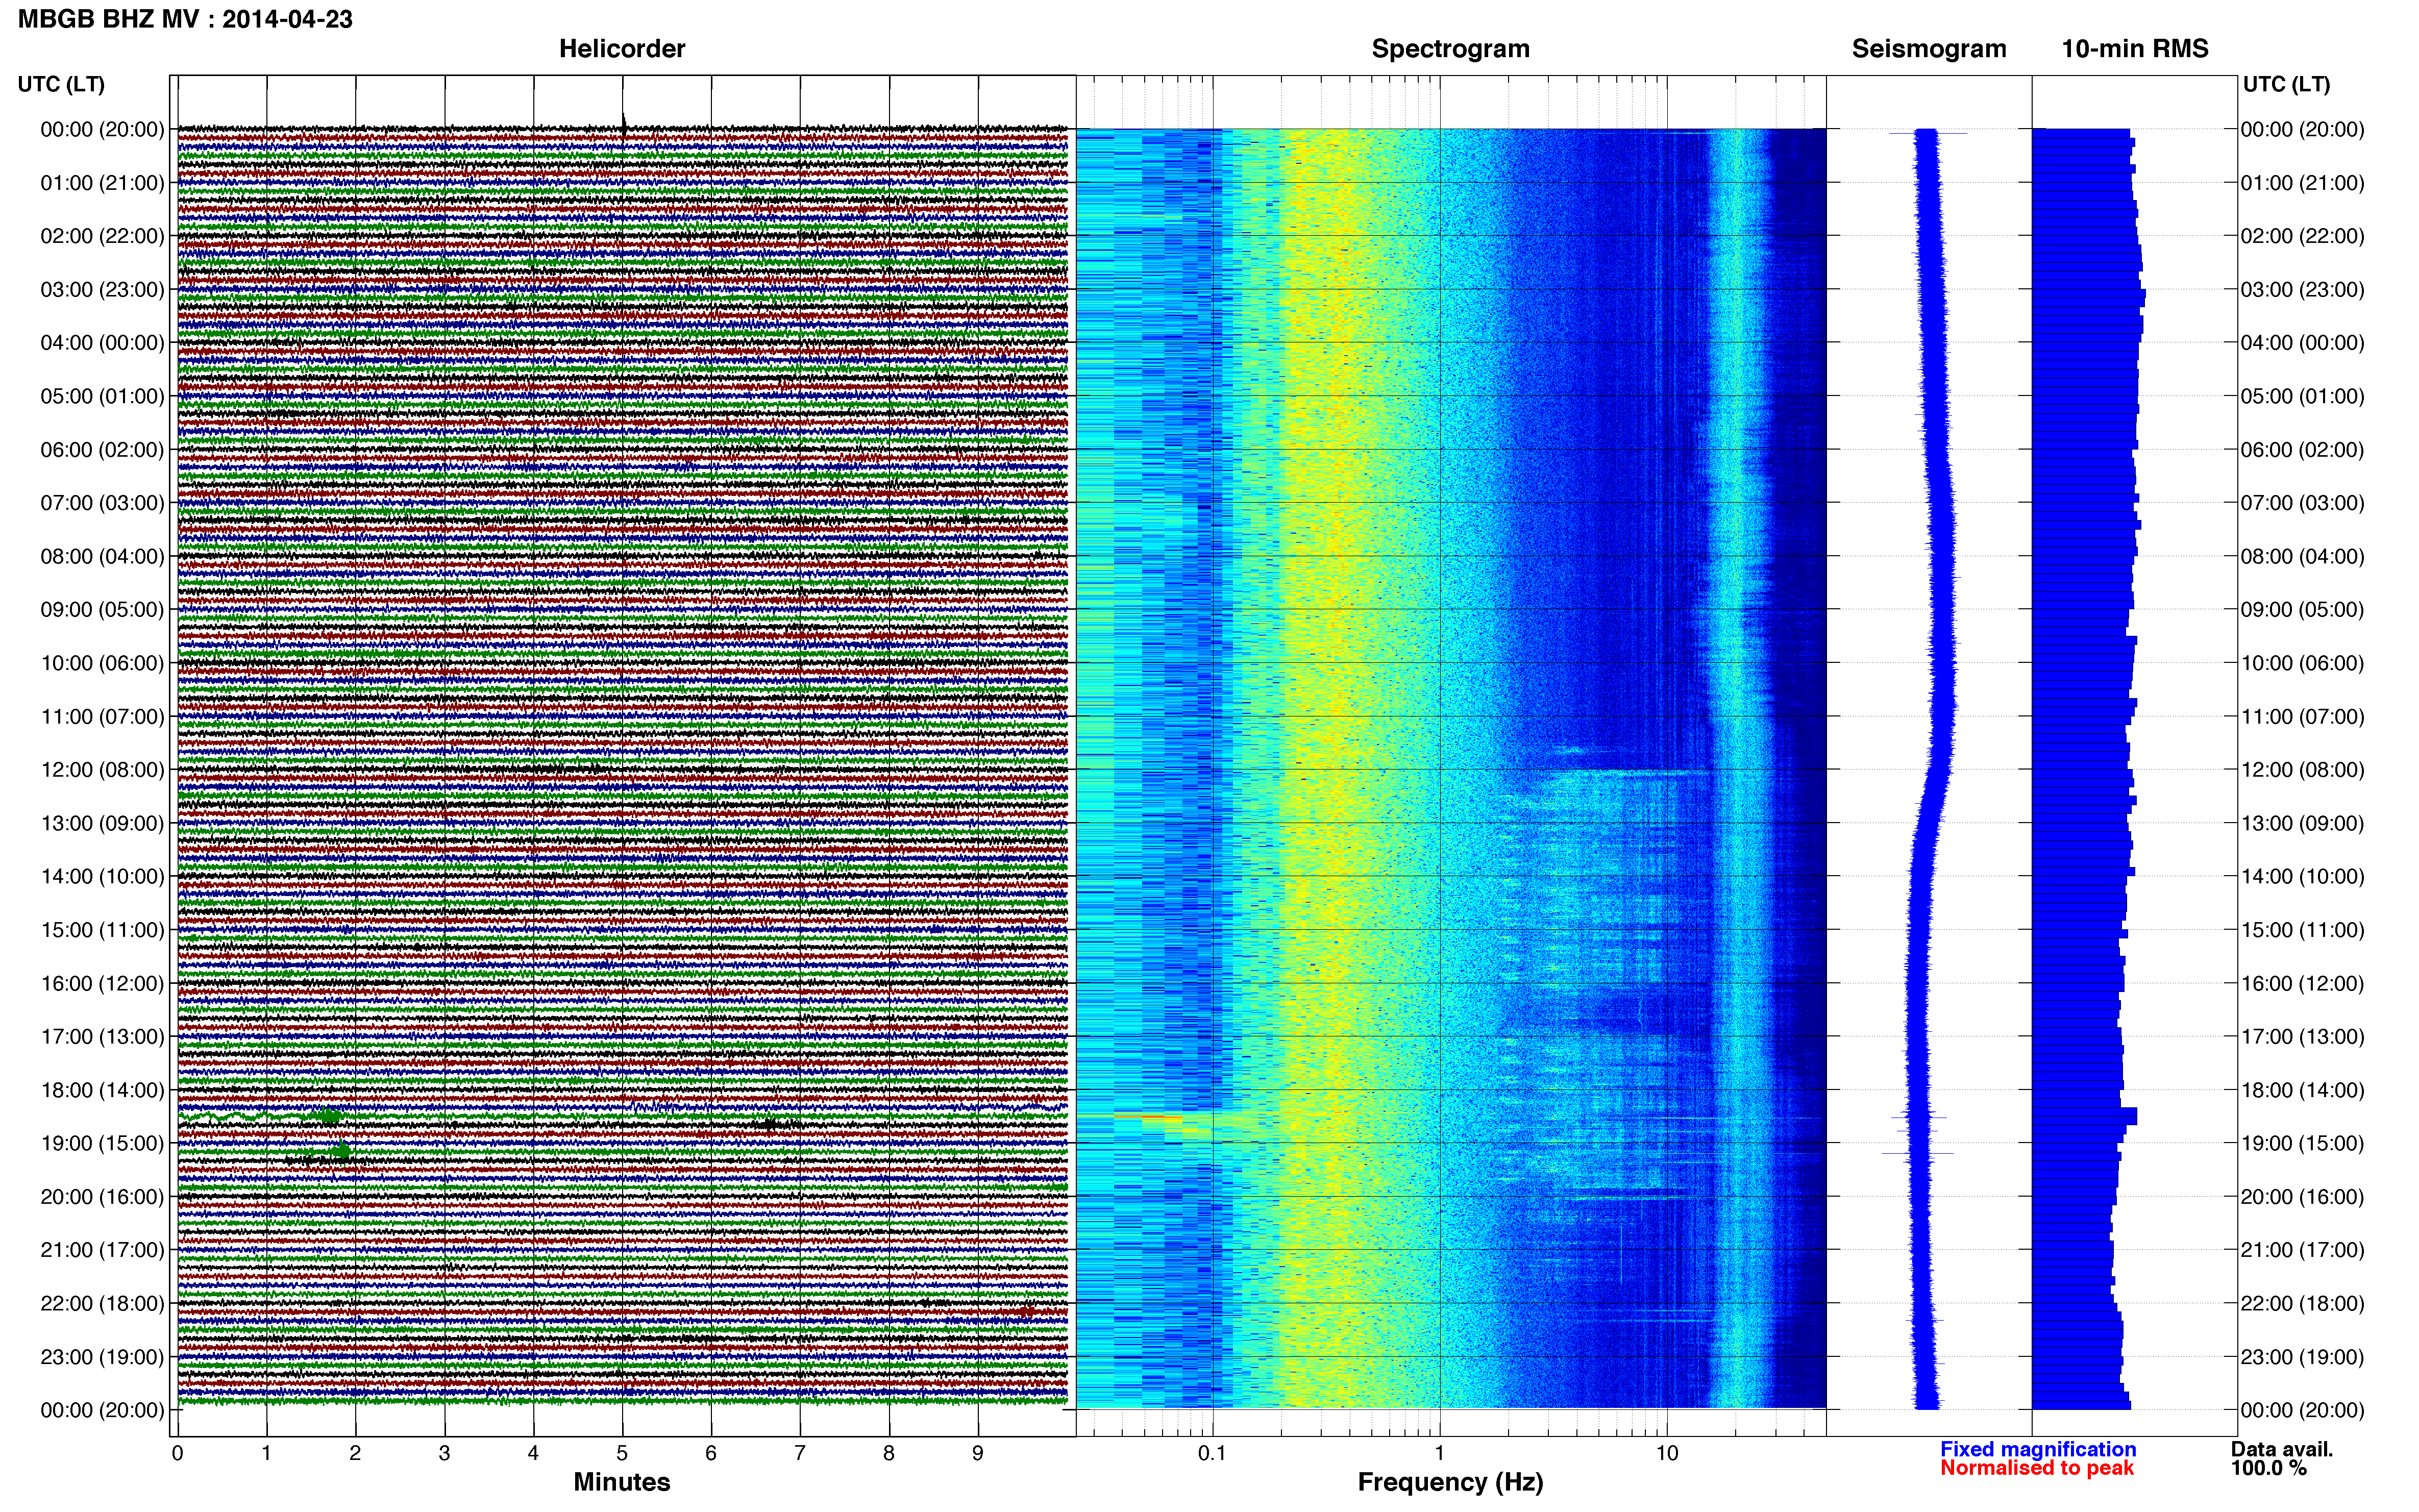Click the Frequency (Hz) axis label
The width and height of the screenshot is (2419, 1512).
coord(1450,1482)
